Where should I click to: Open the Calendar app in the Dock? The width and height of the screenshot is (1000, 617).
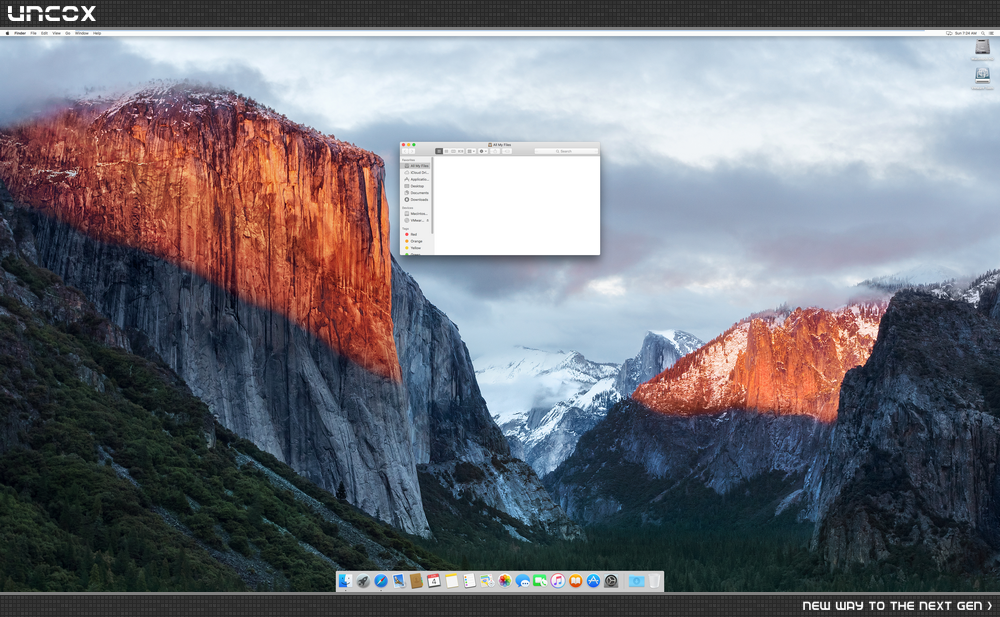pos(434,581)
